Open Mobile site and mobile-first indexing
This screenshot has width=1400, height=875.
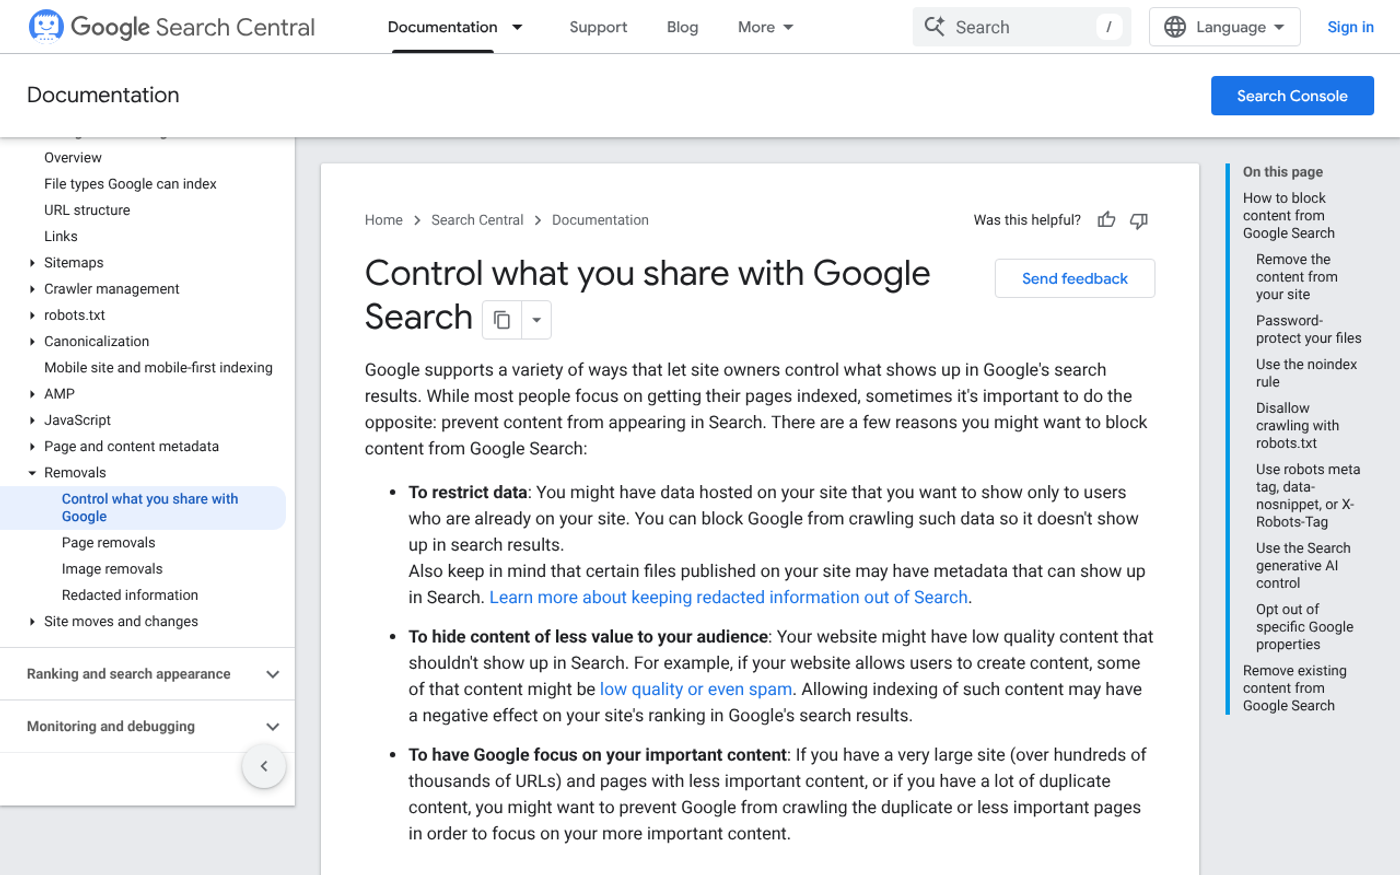(158, 368)
